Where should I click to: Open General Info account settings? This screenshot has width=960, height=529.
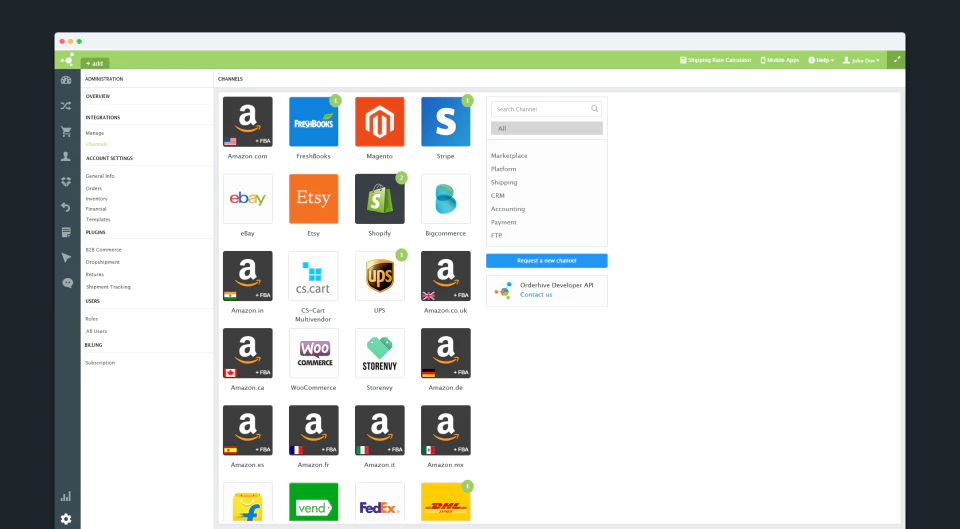coord(100,176)
